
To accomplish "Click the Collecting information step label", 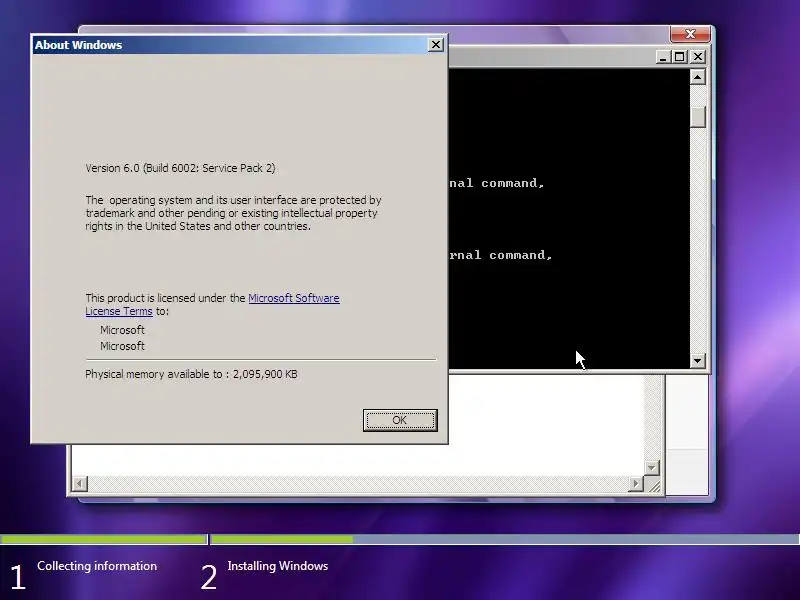I will coord(97,566).
